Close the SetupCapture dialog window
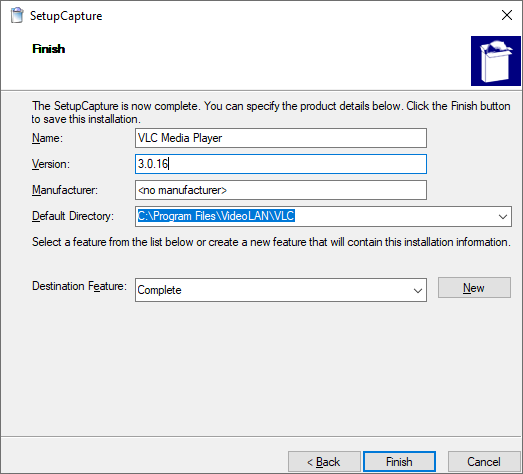The image size is (523, 474). pos(507,15)
